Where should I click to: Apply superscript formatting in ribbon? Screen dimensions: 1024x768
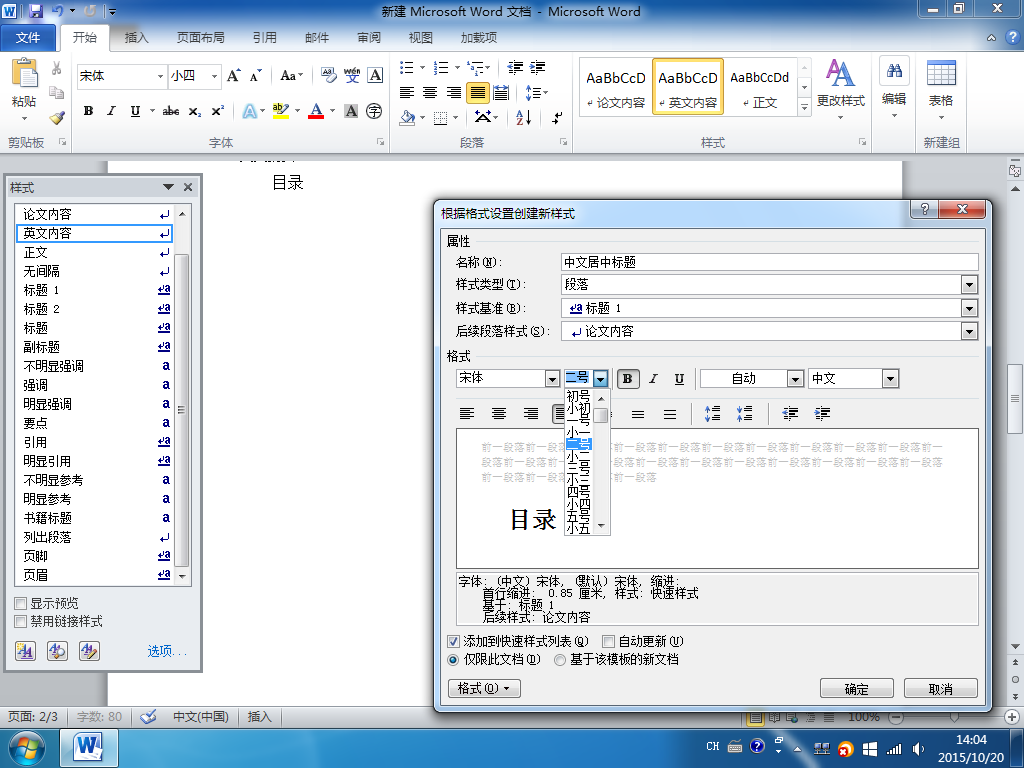(x=217, y=111)
